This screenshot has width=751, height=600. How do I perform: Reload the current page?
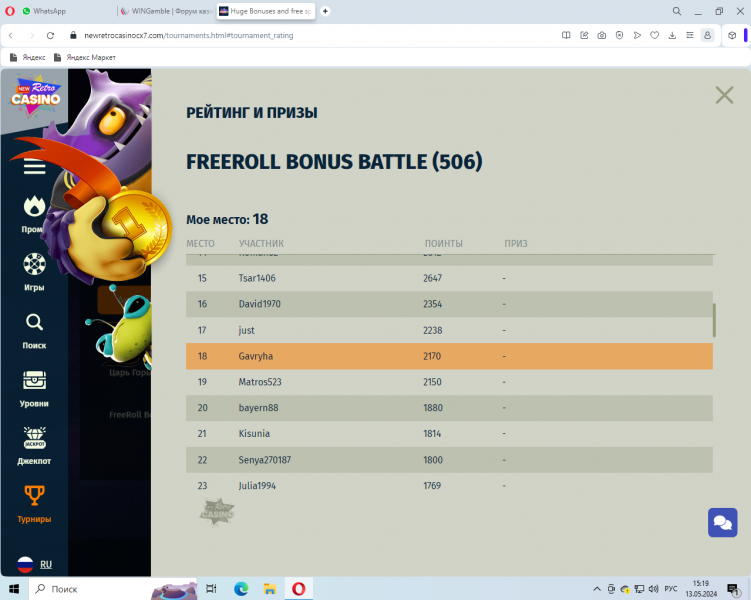tap(50, 35)
